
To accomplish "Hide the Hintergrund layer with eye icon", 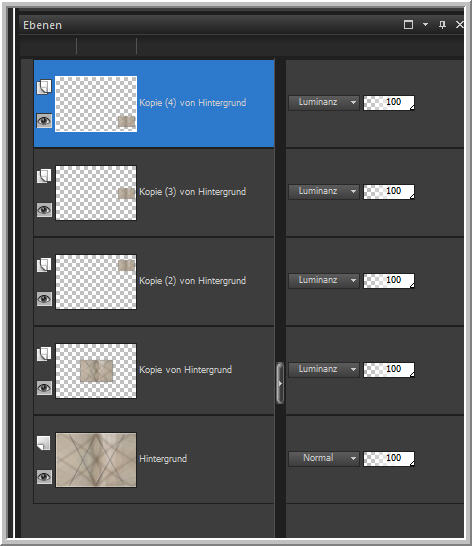I will 44,477.
